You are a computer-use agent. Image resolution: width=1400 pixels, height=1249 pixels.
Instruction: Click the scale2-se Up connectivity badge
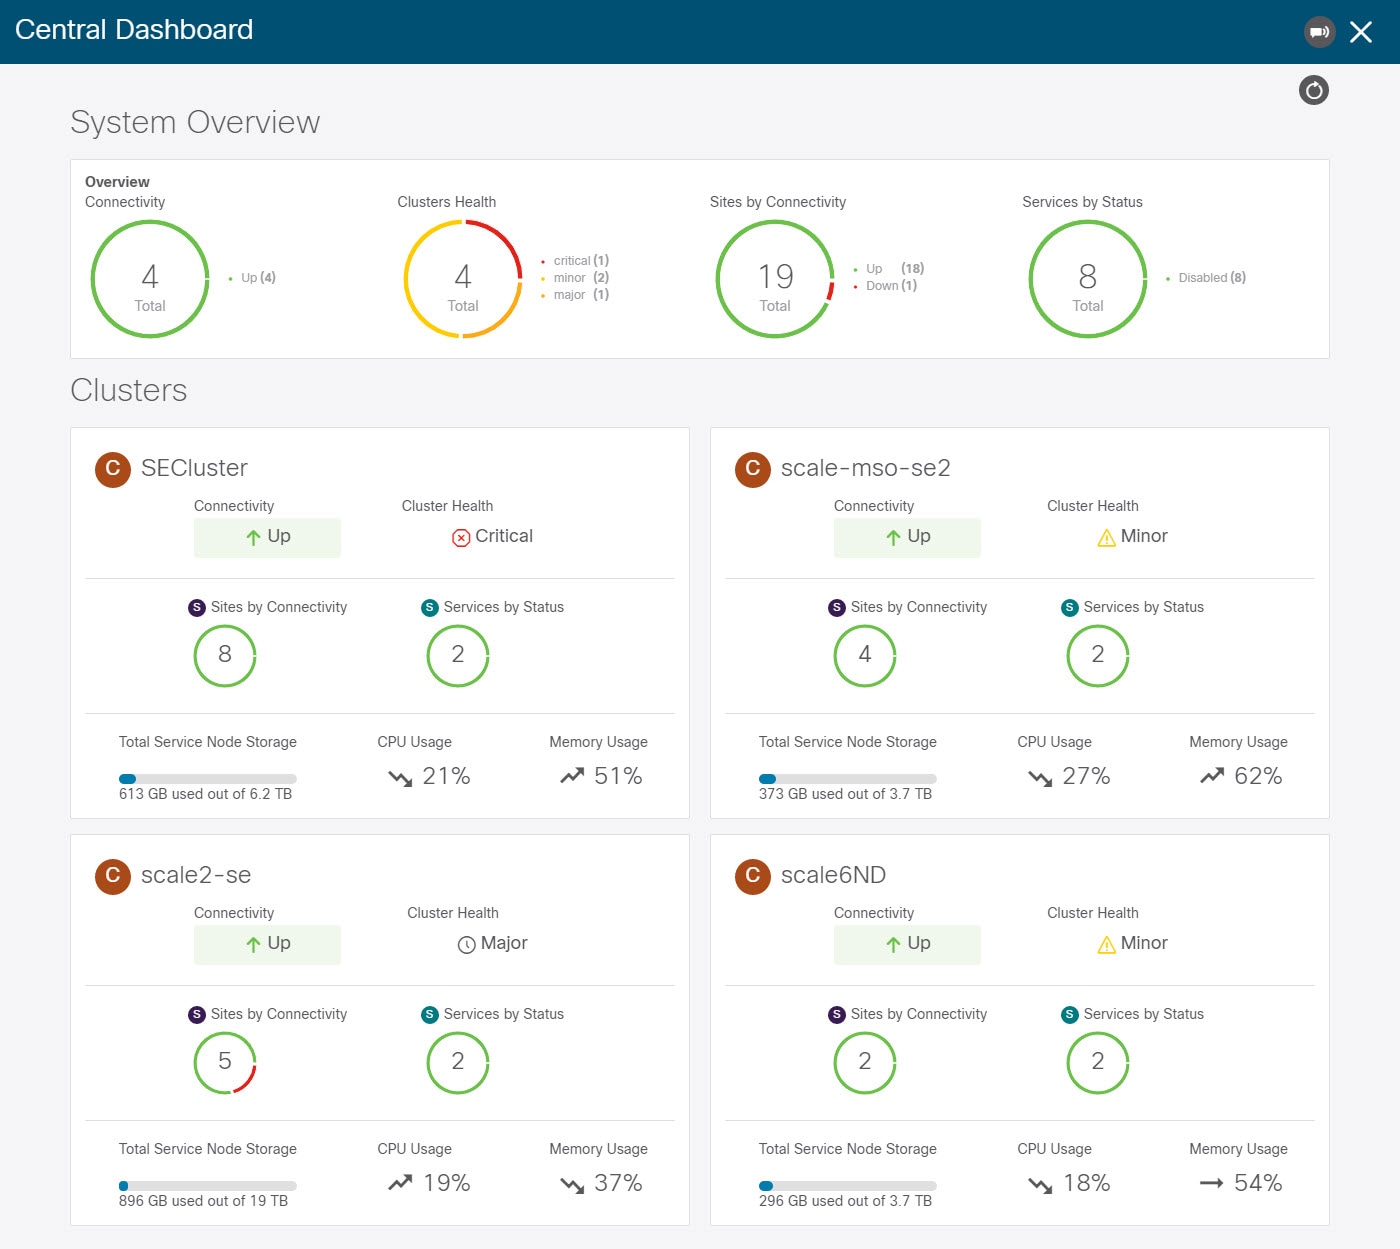(x=267, y=945)
